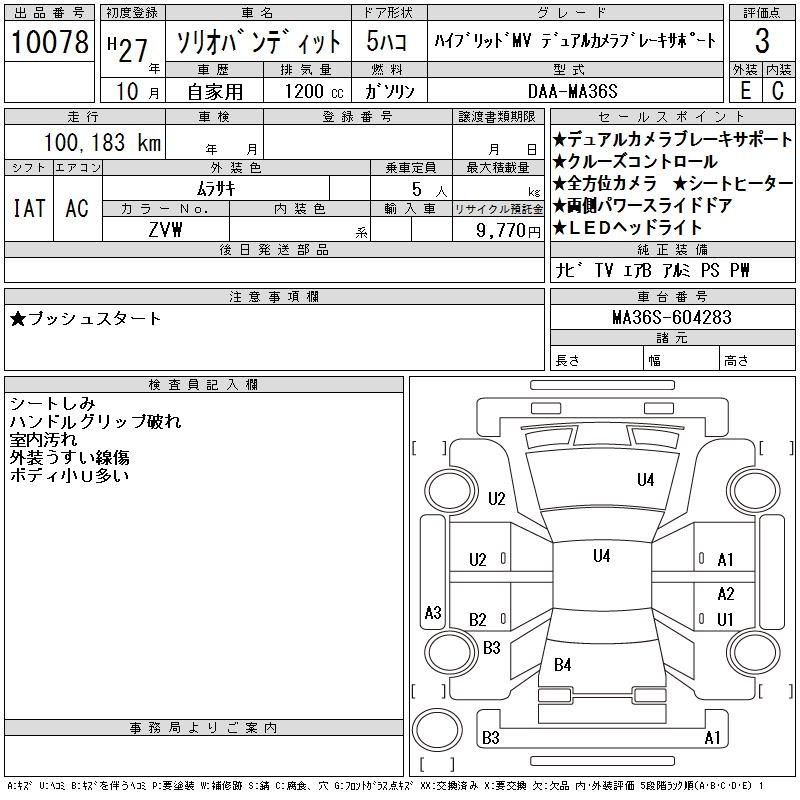Click the ハンドルグリップ破れ inspector note
Image resolution: width=800 pixels, height=800 pixels.
(95, 422)
